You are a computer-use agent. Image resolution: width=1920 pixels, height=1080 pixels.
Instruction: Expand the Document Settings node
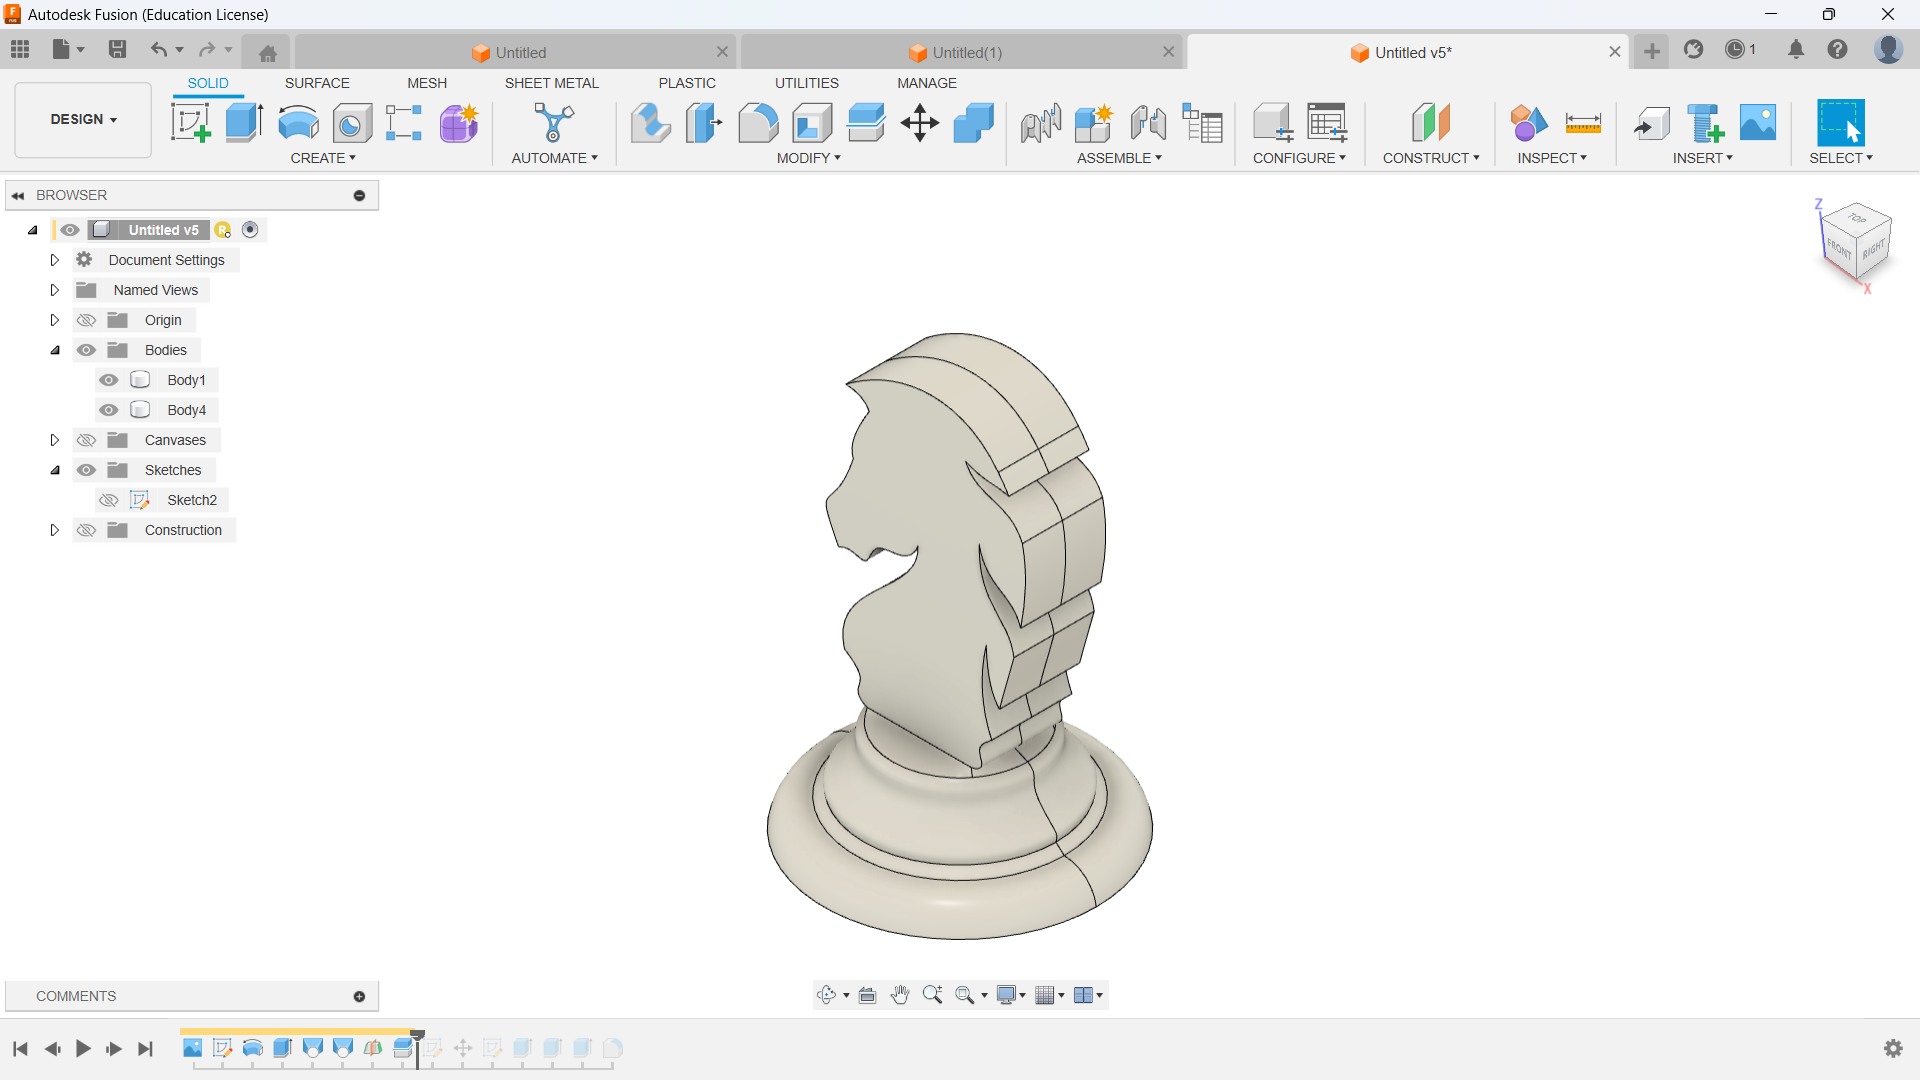pos(55,260)
